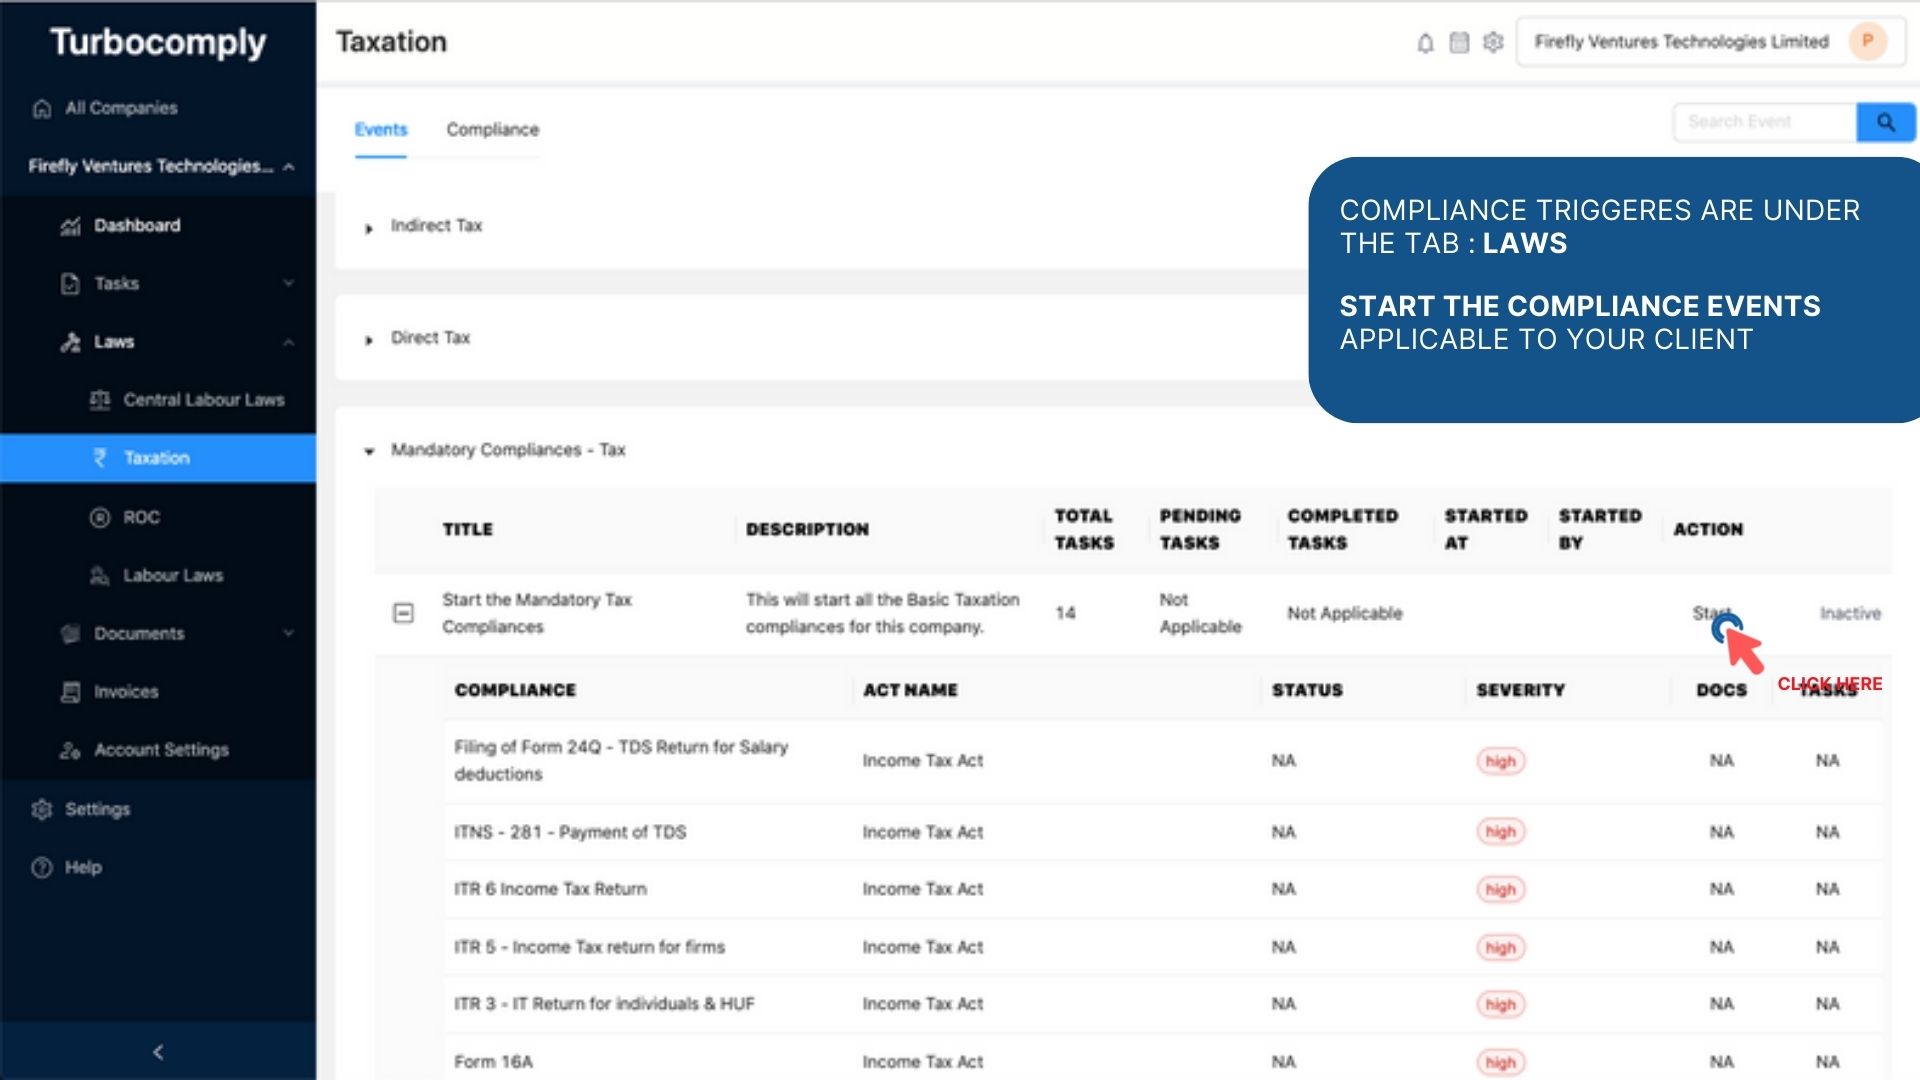Expand the Direct Tax section
Viewport: 1920px width, 1080px height.
pos(369,339)
